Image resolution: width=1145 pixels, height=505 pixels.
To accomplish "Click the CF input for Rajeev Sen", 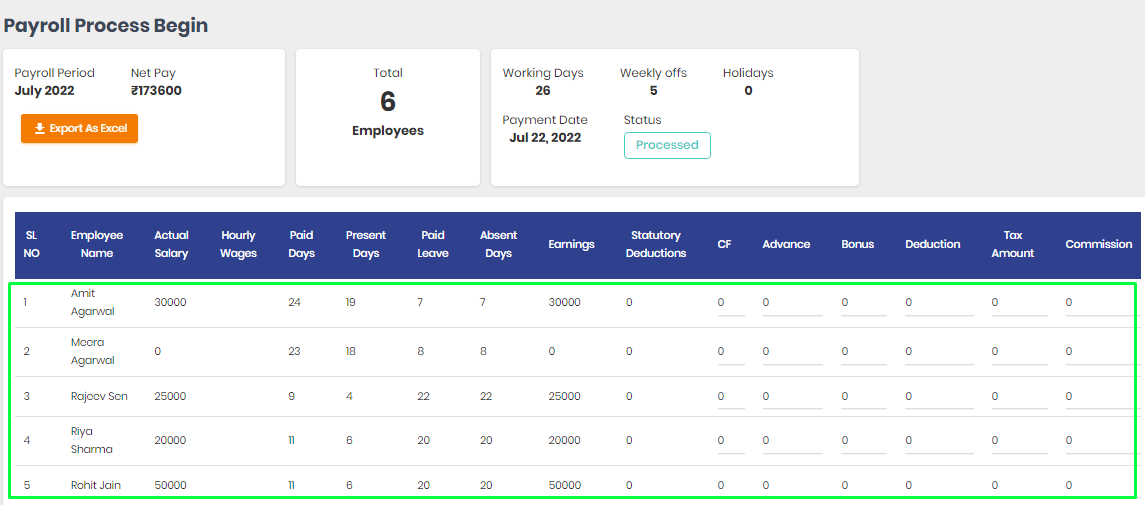I will (x=731, y=398).
